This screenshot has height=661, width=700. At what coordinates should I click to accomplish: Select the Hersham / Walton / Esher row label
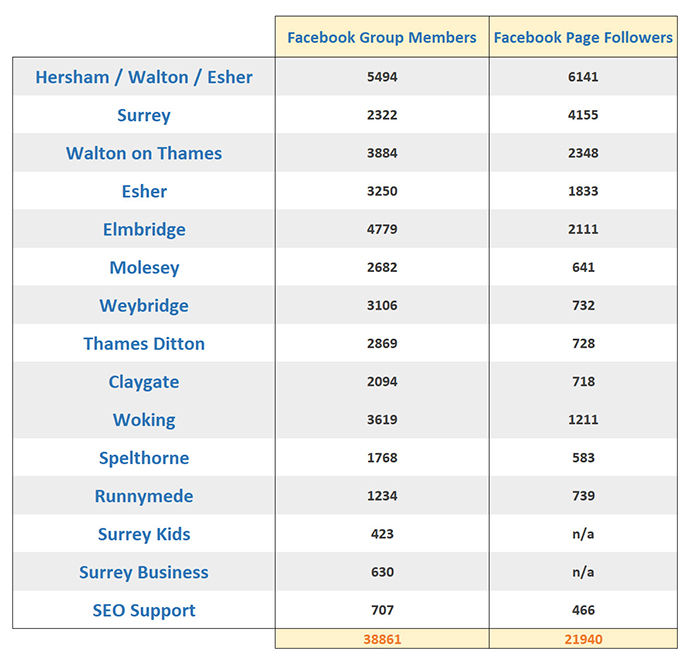click(144, 77)
